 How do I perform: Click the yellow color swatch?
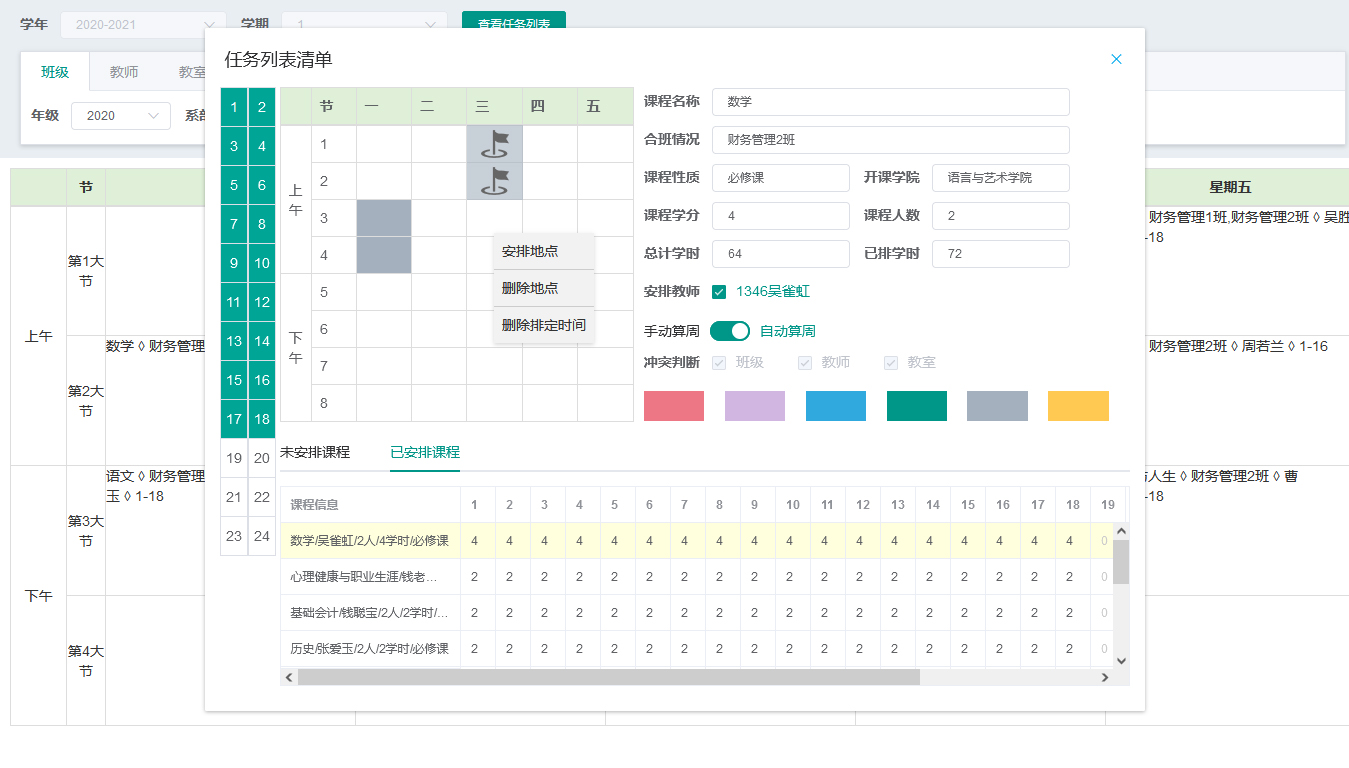[1078, 406]
